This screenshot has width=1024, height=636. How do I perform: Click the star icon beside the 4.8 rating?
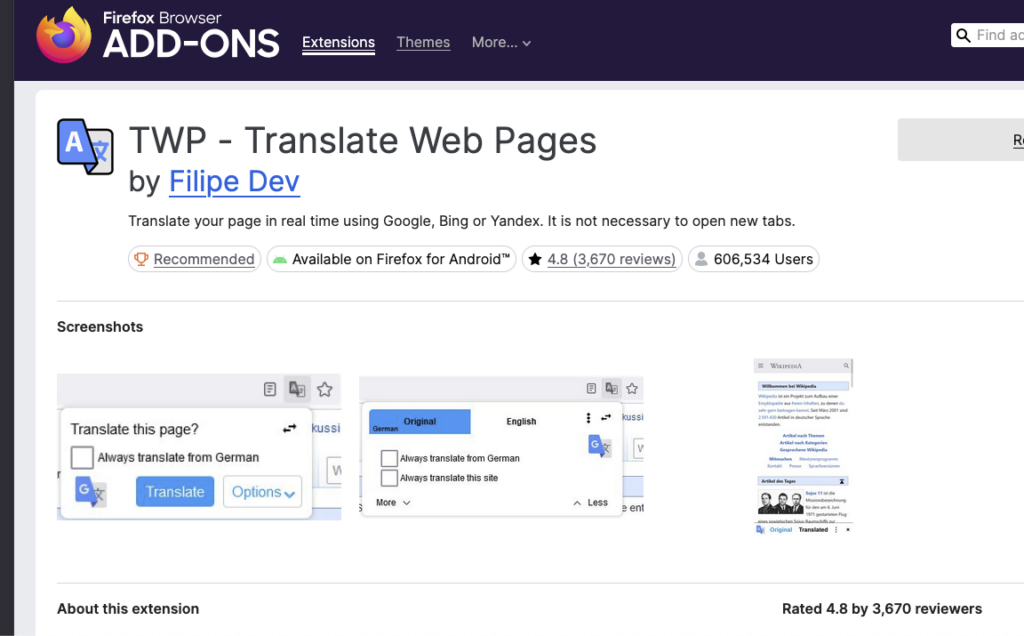click(x=535, y=259)
